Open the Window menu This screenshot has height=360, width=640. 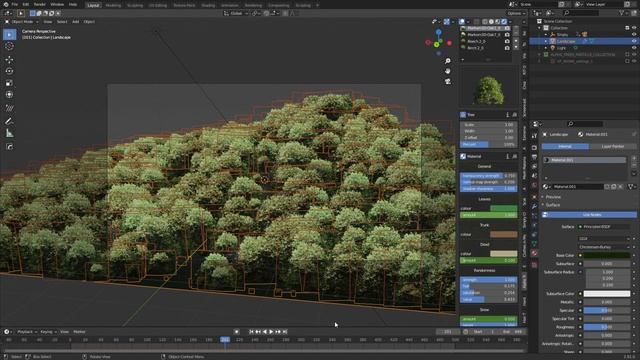[x=57, y=4]
